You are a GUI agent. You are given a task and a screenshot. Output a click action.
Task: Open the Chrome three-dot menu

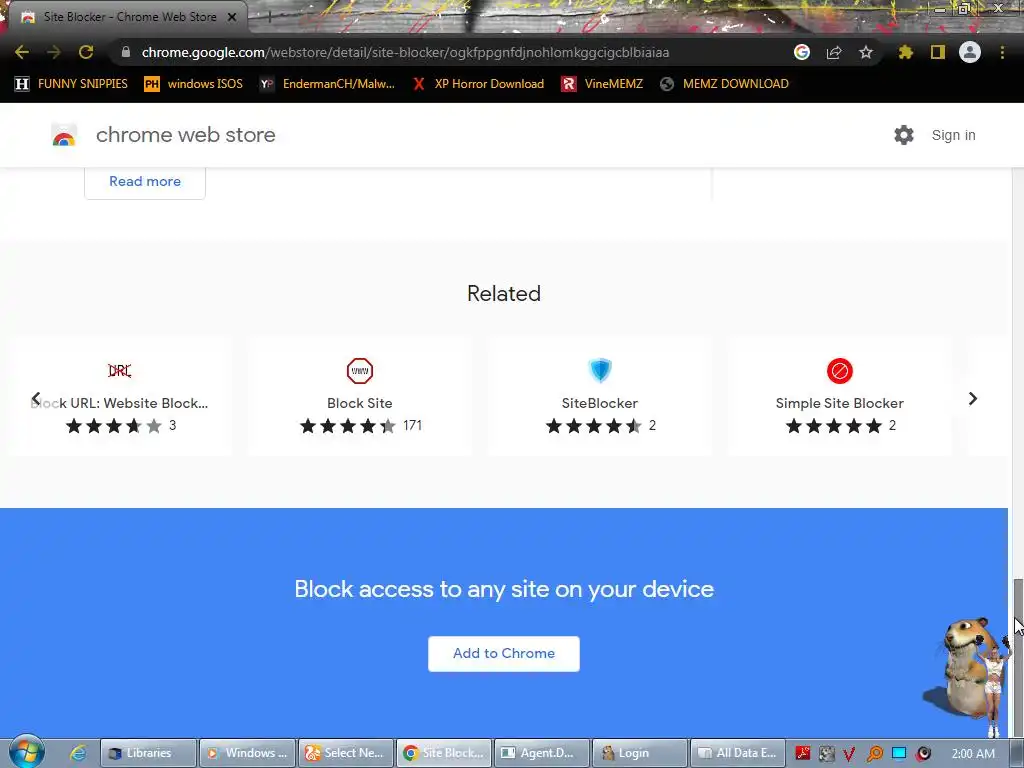pos(1002,52)
